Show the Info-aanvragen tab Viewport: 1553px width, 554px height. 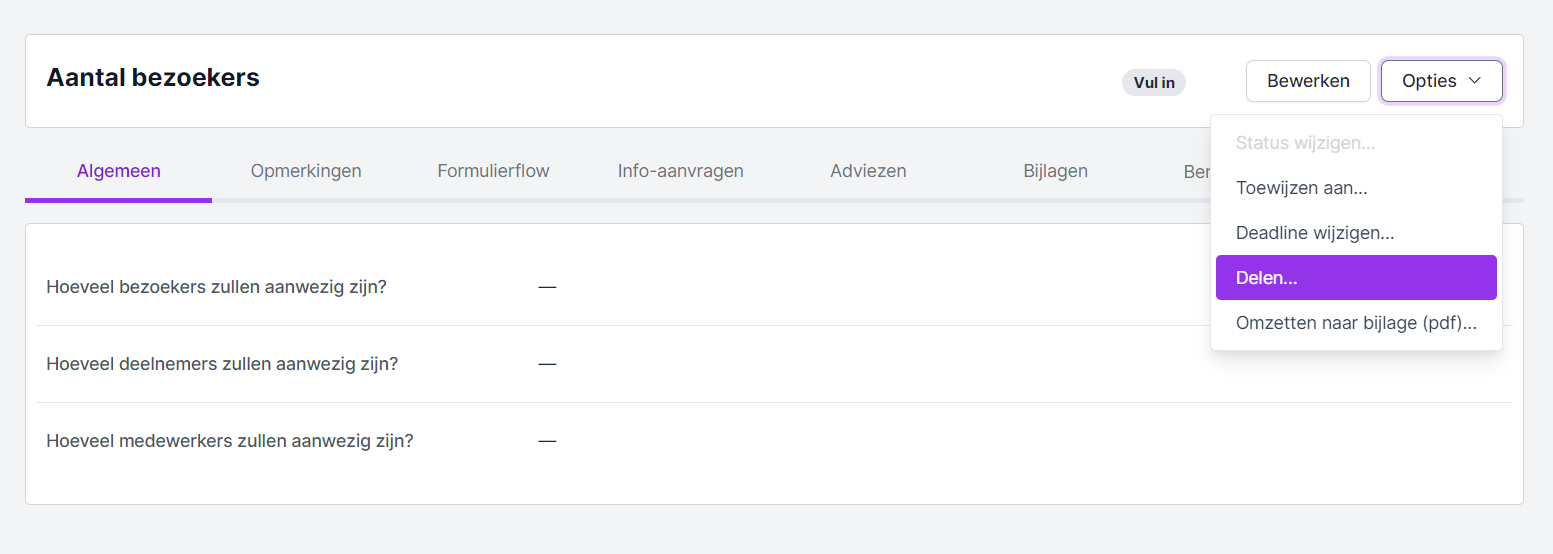click(x=680, y=171)
